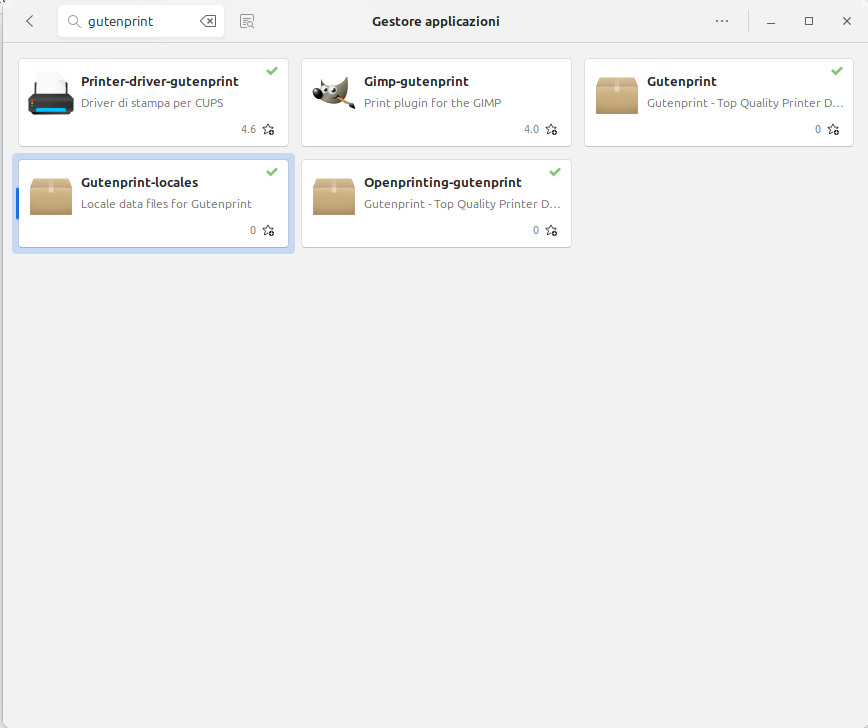Open the Gutenprint package title

681,81
